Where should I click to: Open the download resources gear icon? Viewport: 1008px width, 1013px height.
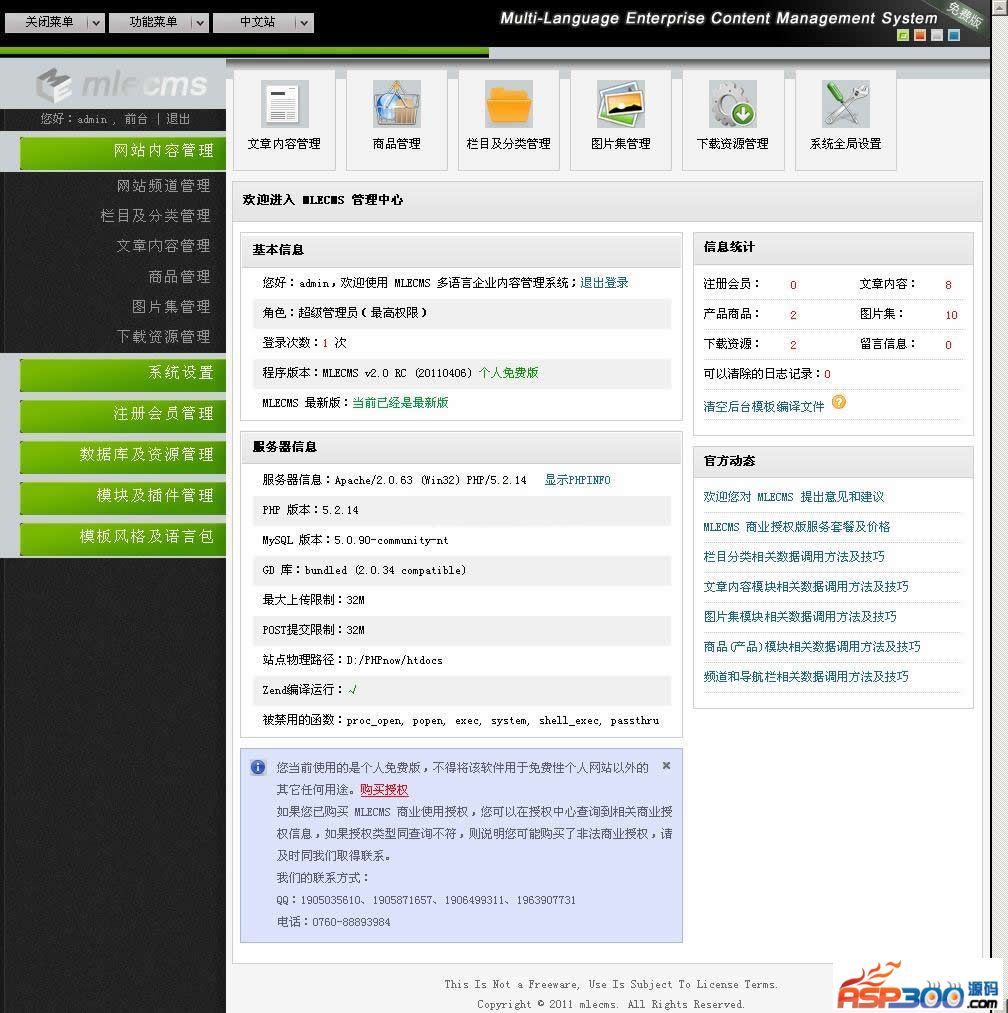tap(733, 105)
